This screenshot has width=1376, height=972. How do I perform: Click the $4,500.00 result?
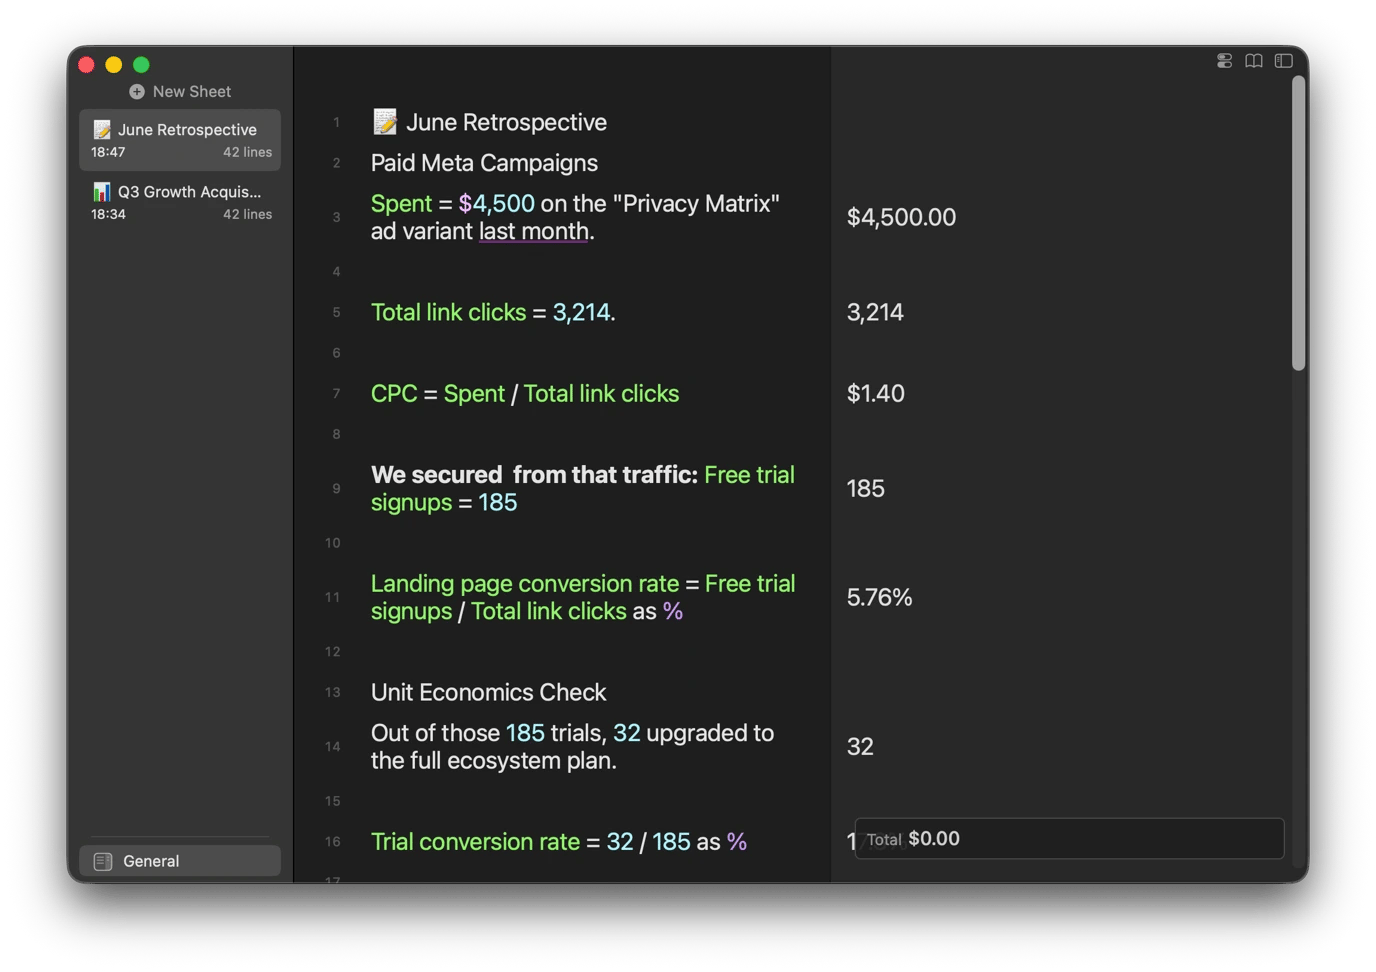(x=901, y=217)
